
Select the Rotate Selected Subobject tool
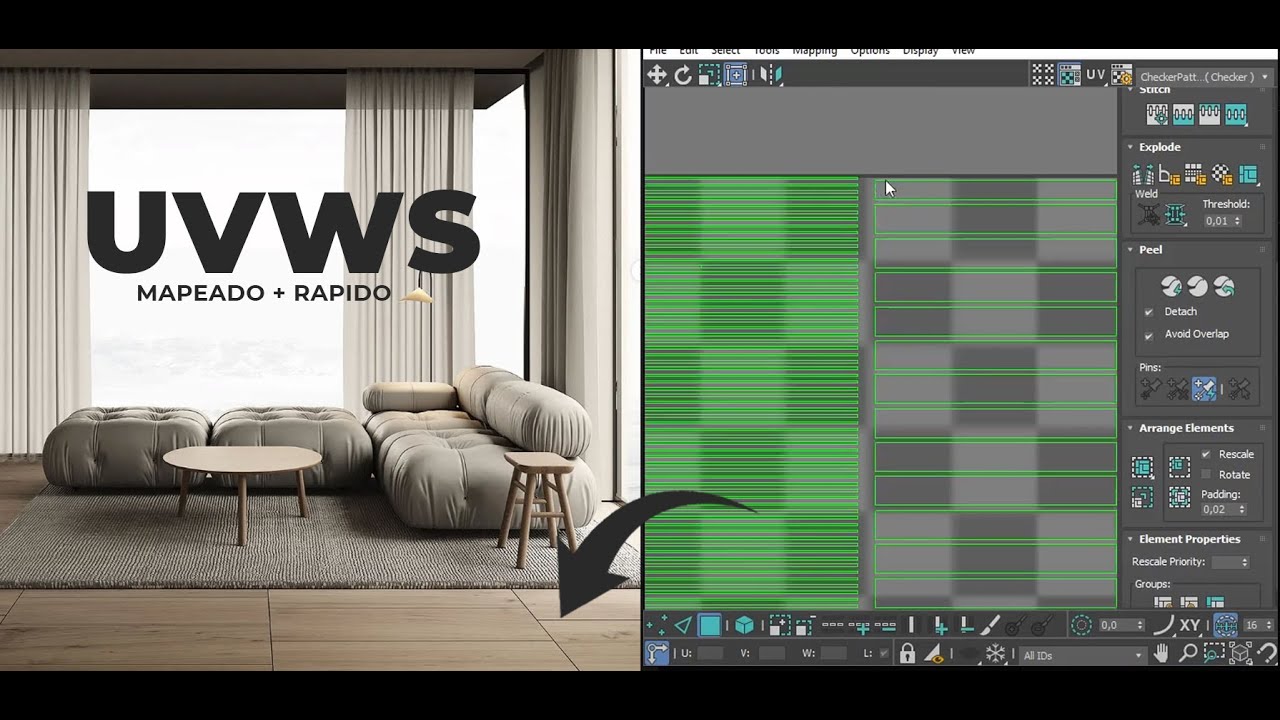683,75
